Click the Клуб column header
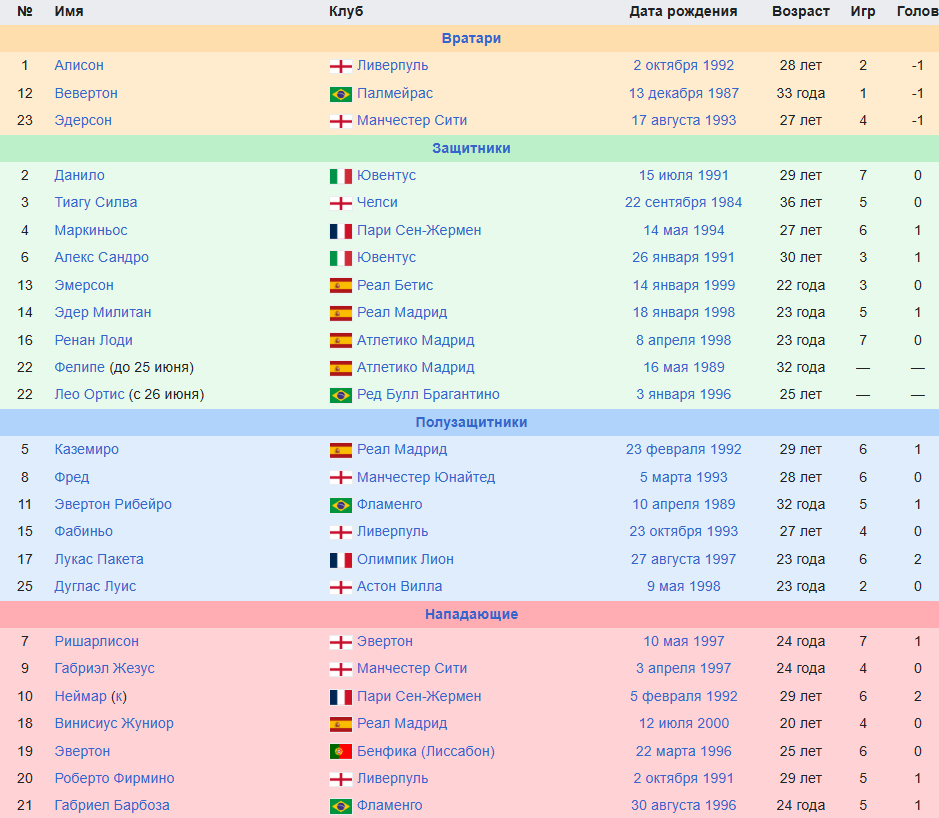This screenshot has height=818, width=939. [346, 11]
